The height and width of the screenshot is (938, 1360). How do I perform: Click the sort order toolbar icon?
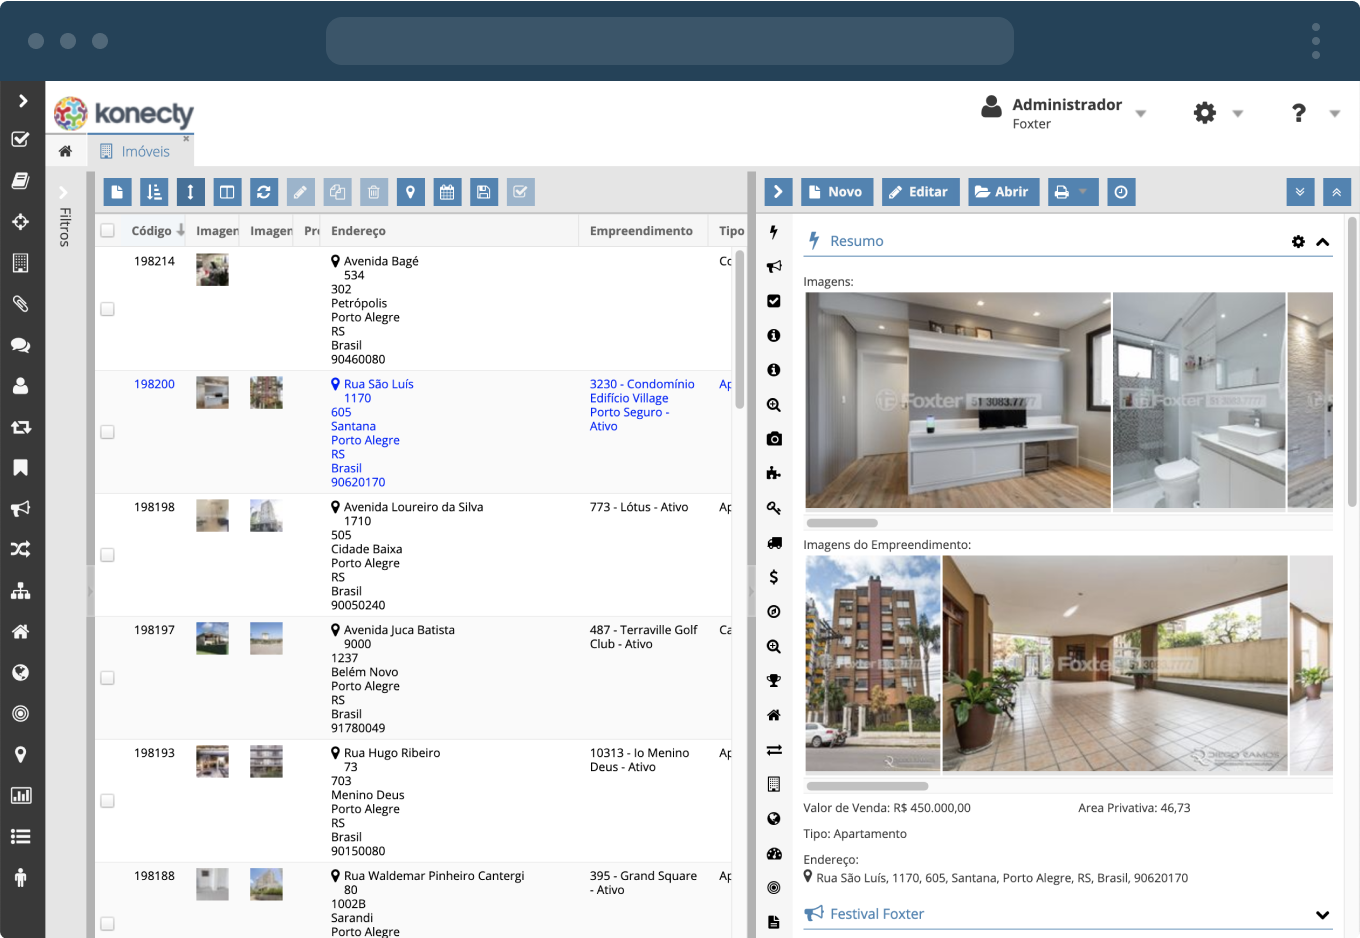click(154, 192)
